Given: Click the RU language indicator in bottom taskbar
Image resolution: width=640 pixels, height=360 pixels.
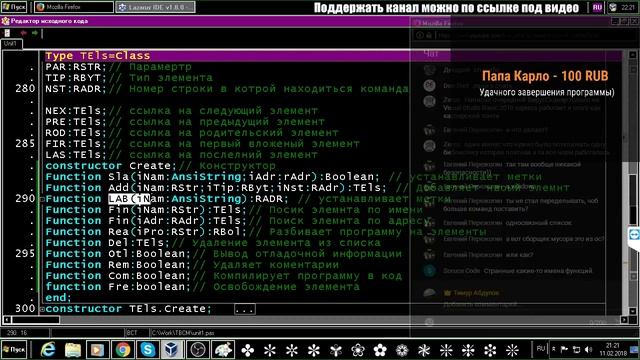Looking at the screenshot, I should coord(541,349).
